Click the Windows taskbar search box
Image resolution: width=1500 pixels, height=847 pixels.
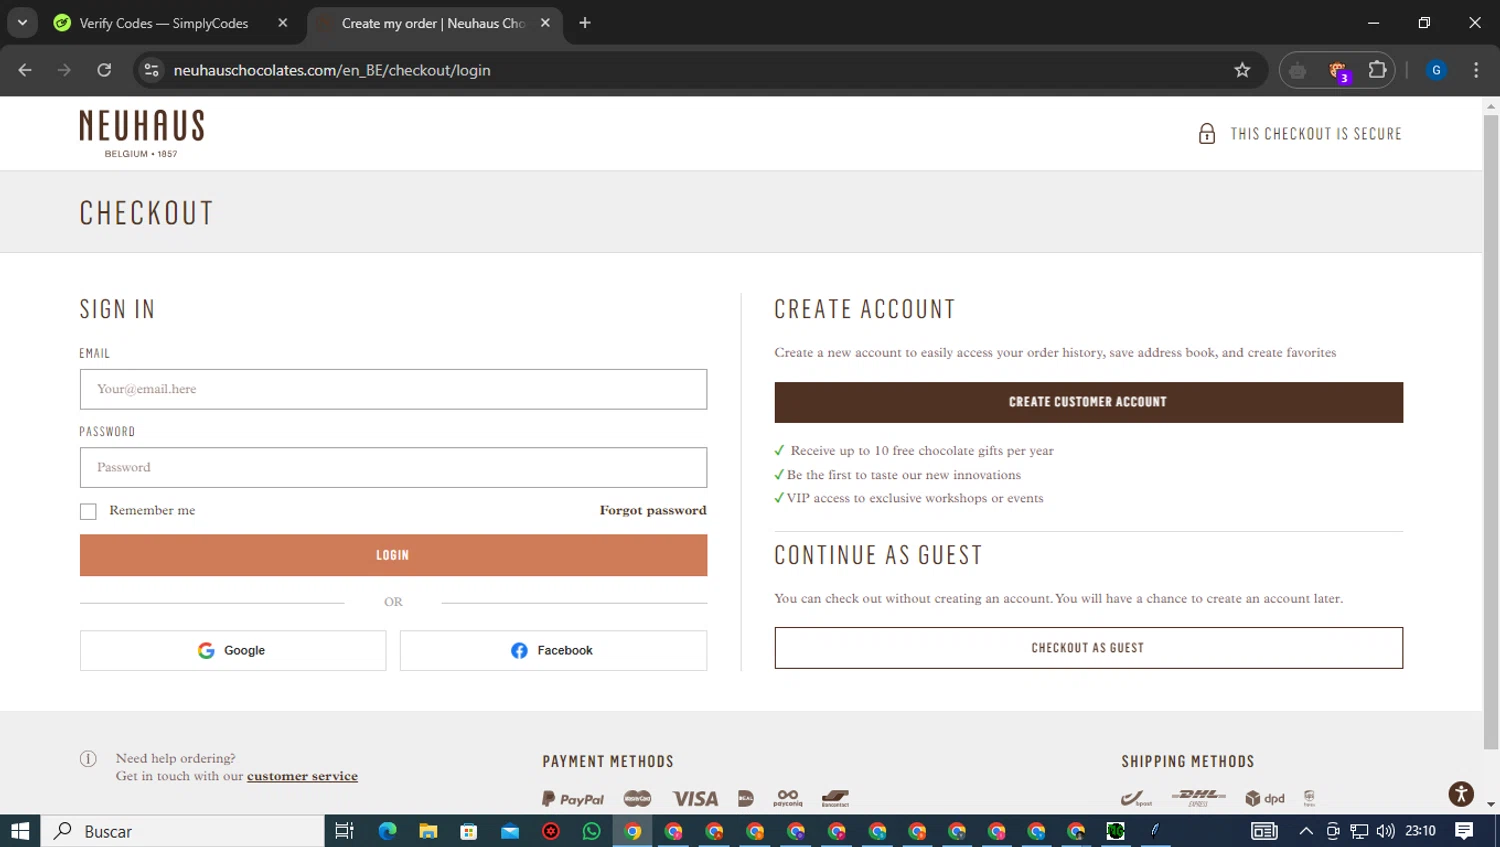click(x=182, y=831)
